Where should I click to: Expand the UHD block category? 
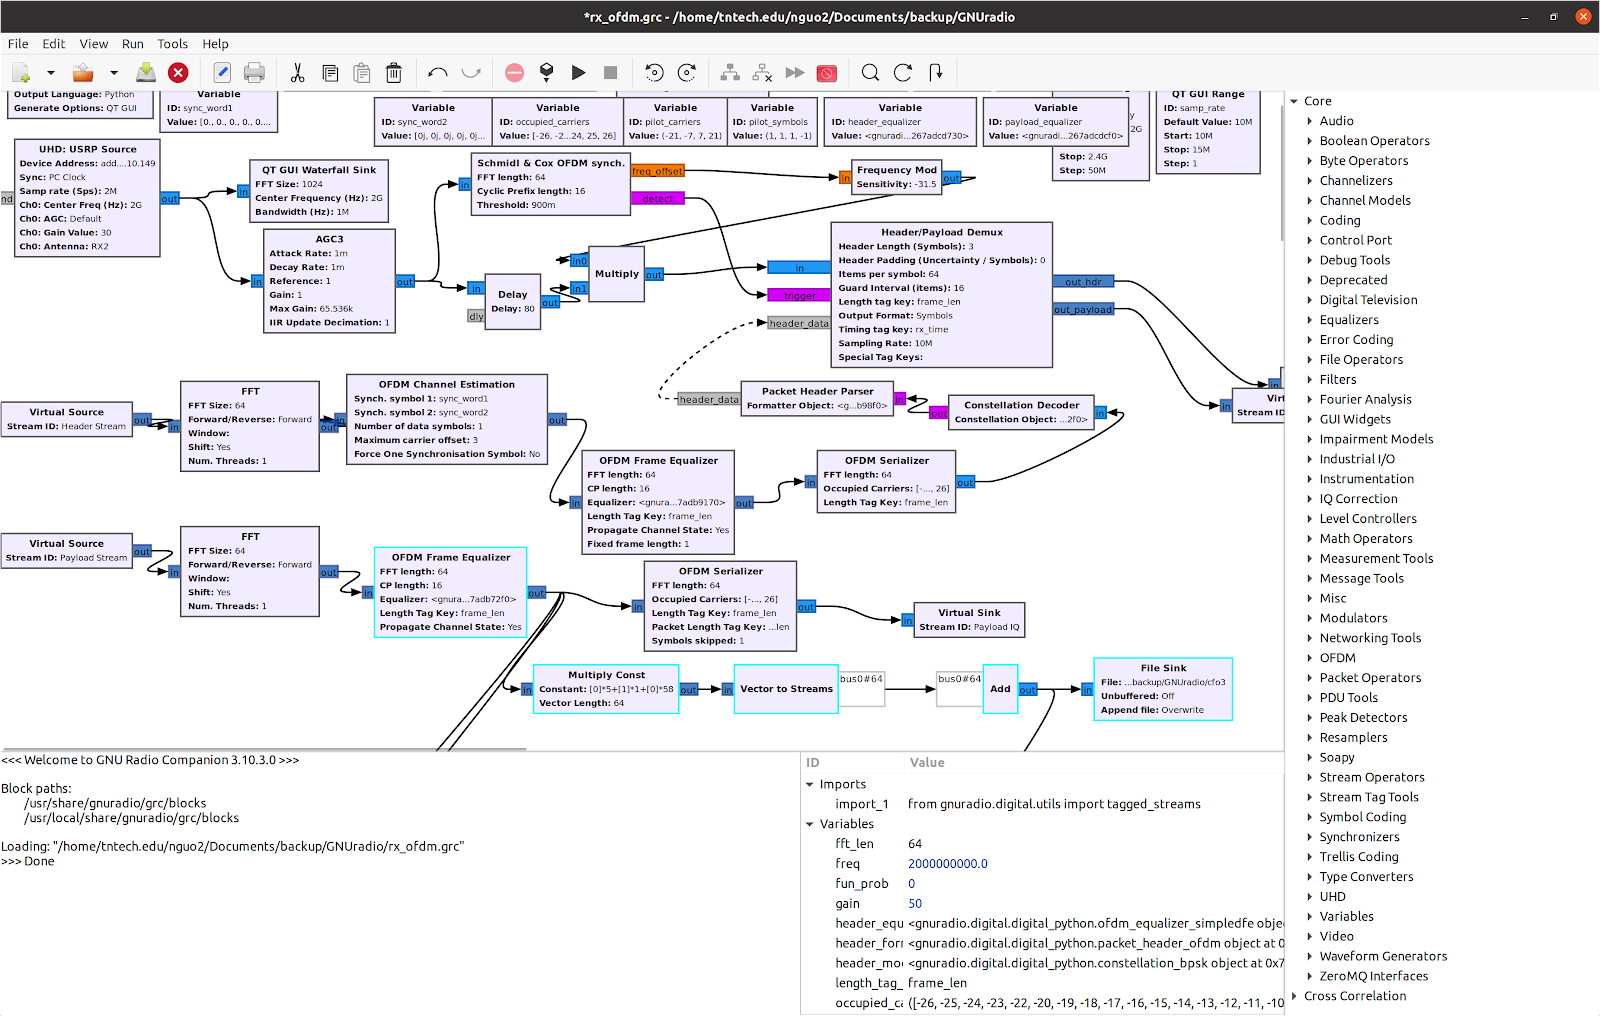click(x=1310, y=897)
